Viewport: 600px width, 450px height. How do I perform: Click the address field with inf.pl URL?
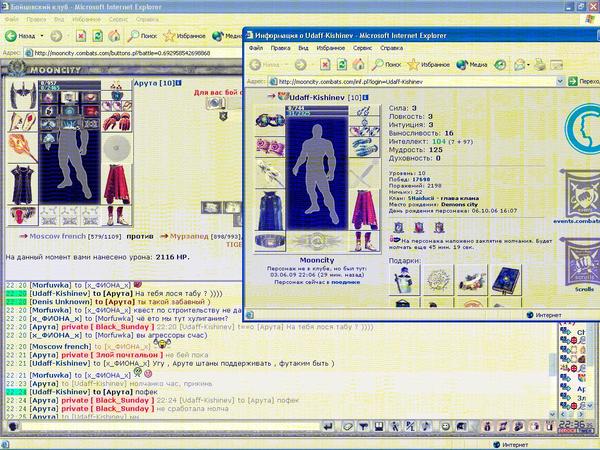(x=412, y=82)
